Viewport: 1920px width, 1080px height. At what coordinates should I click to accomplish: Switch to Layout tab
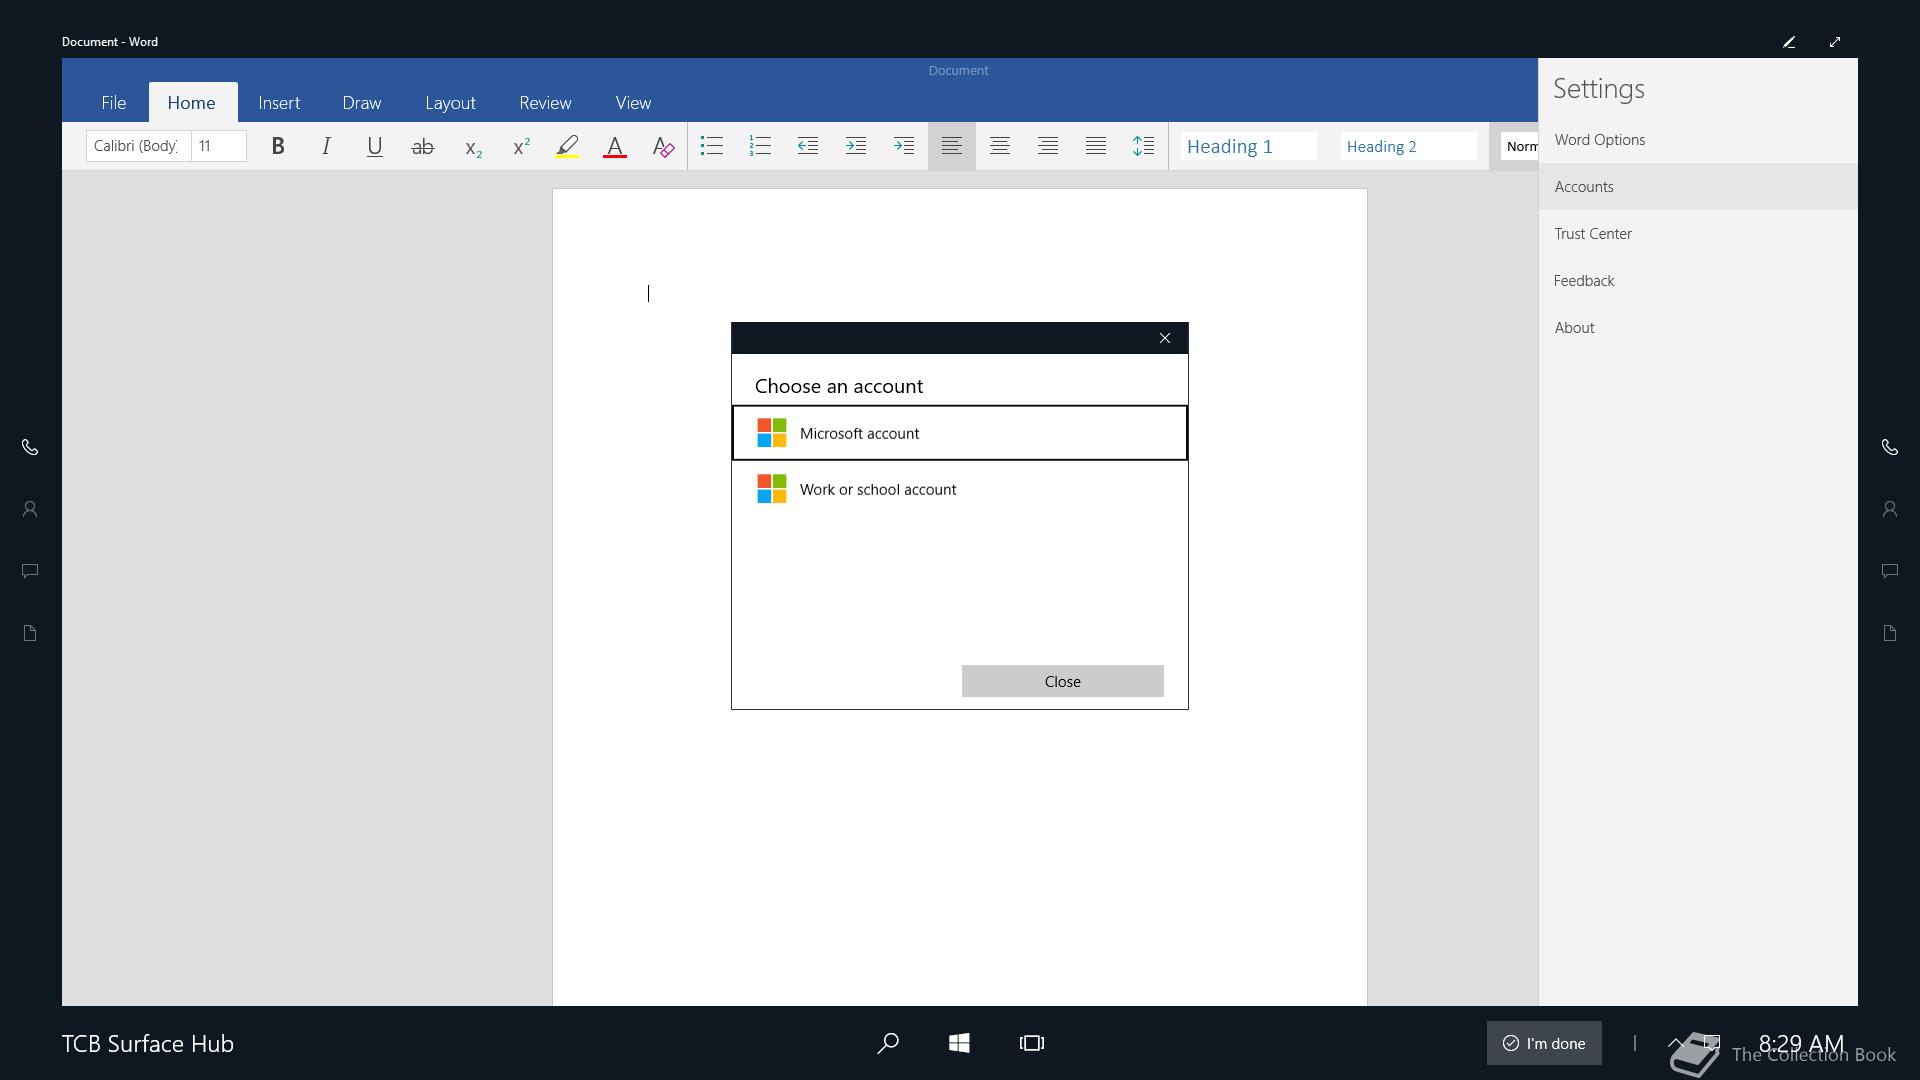[x=450, y=103]
